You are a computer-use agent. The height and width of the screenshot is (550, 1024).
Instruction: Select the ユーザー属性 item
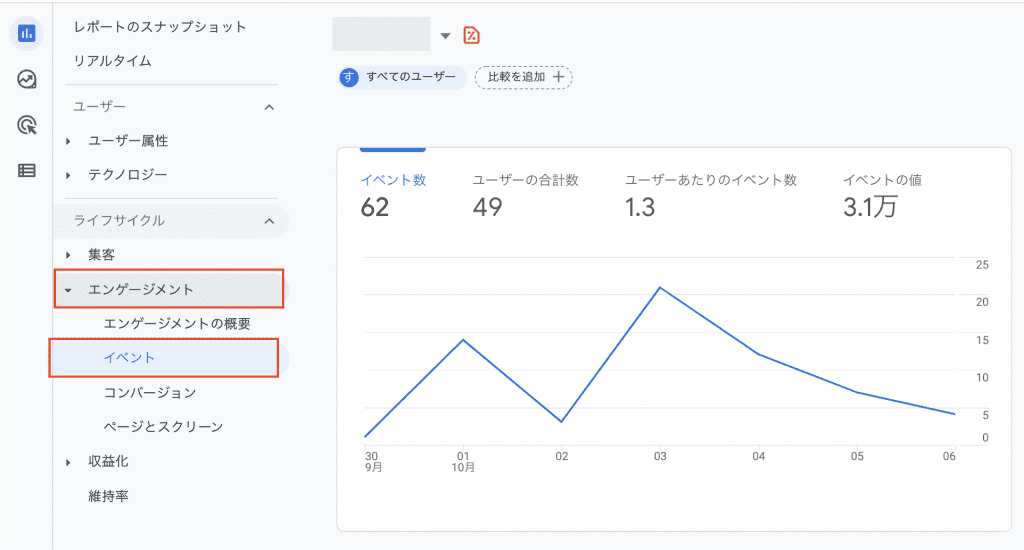128,141
